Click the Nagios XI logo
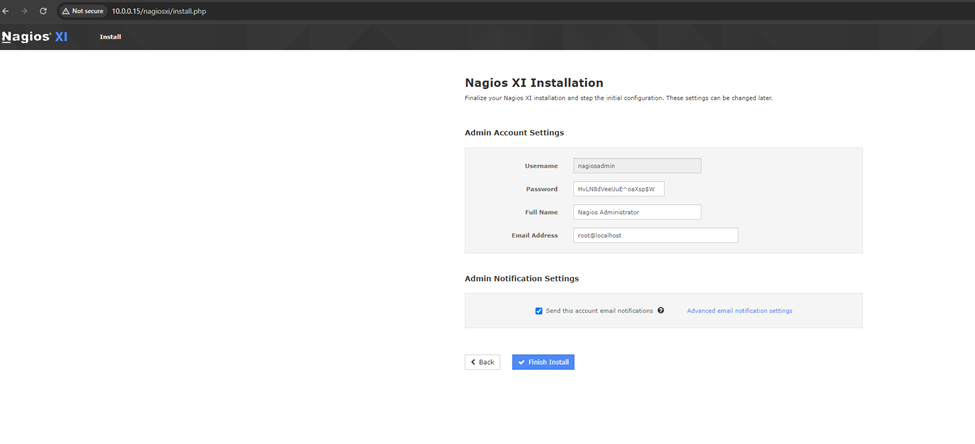Image resolution: width=975 pixels, height=444 pixels. point(35,37)
